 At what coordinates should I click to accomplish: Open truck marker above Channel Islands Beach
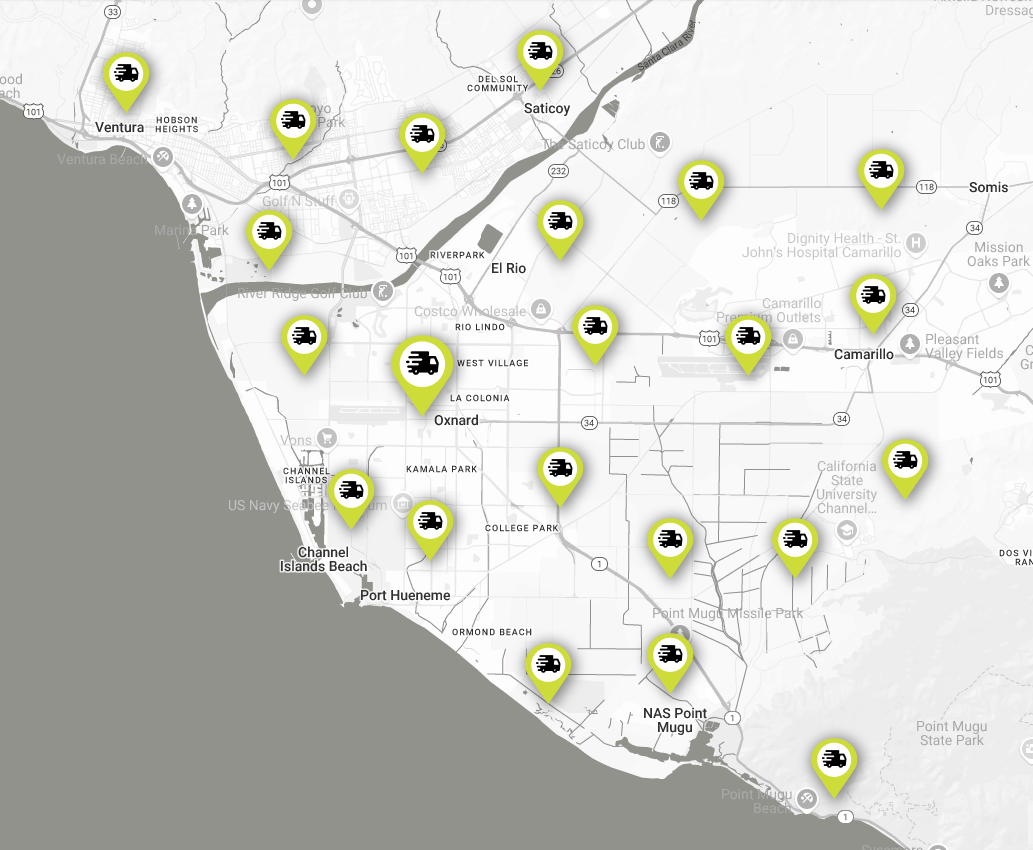[x=351, y=491]
